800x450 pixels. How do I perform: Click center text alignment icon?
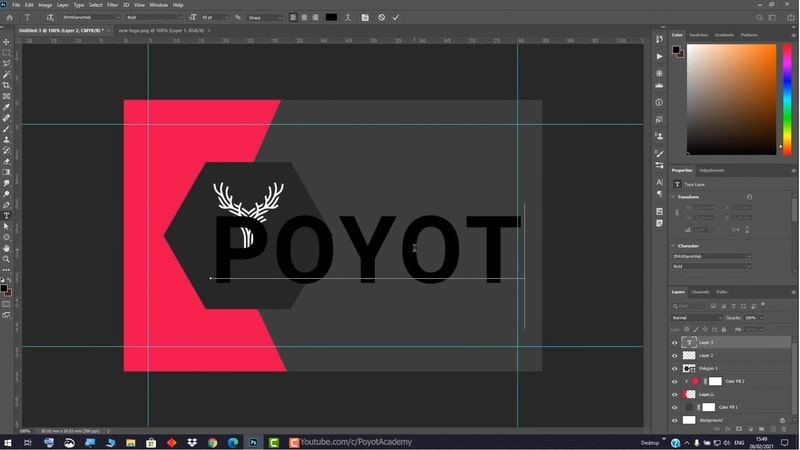[304, 17]
